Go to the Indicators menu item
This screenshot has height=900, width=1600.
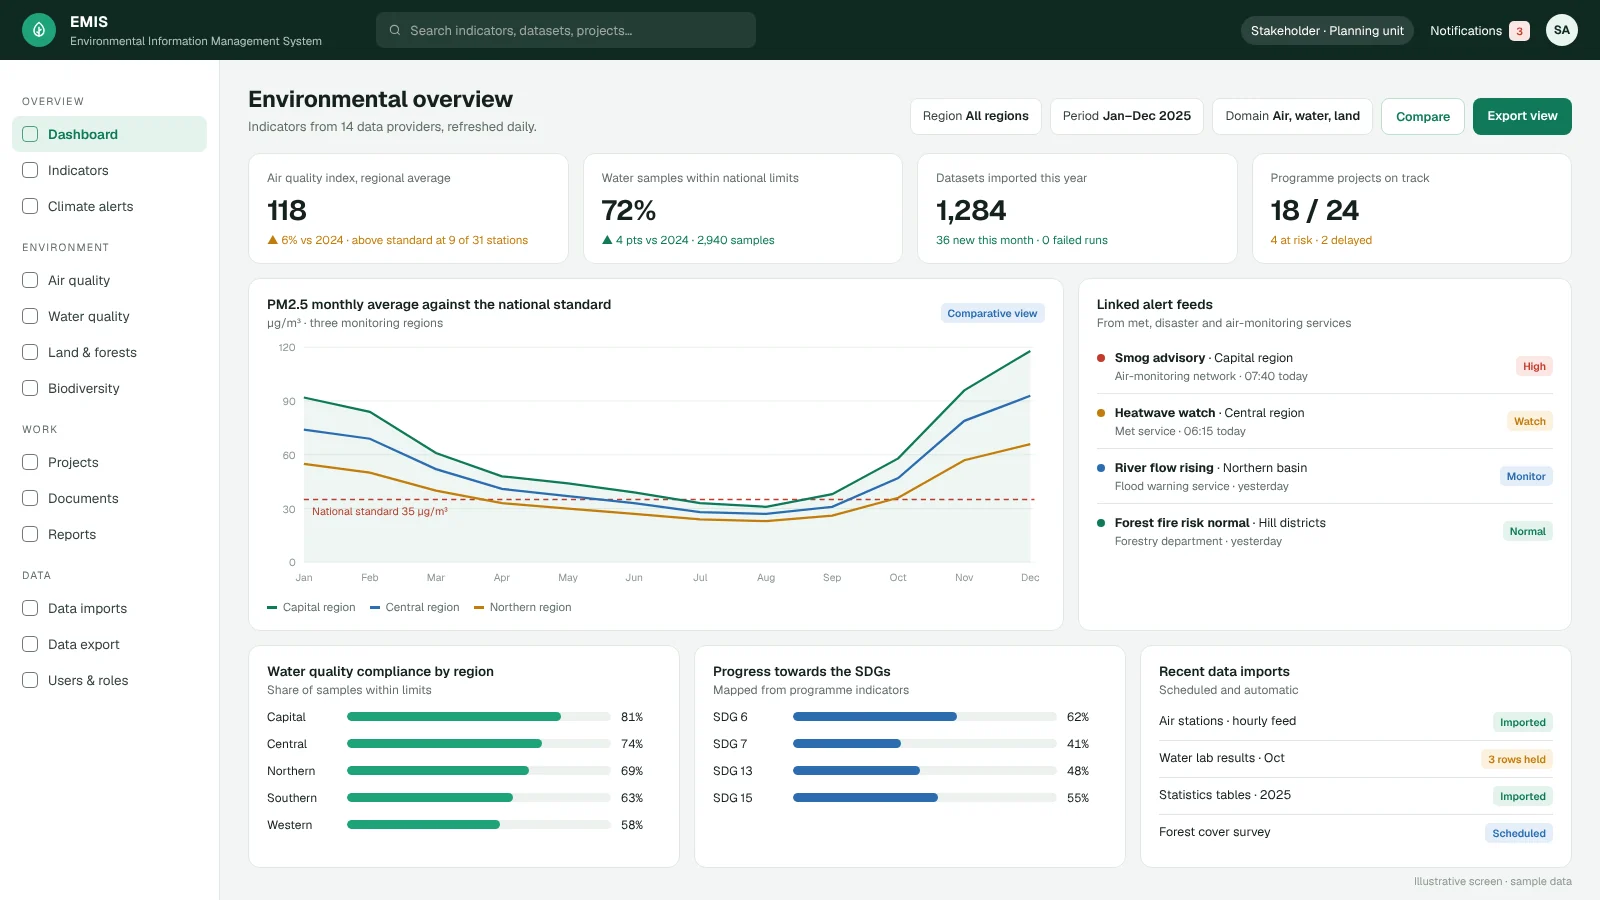pyautogui.click(x=110, y=170)
